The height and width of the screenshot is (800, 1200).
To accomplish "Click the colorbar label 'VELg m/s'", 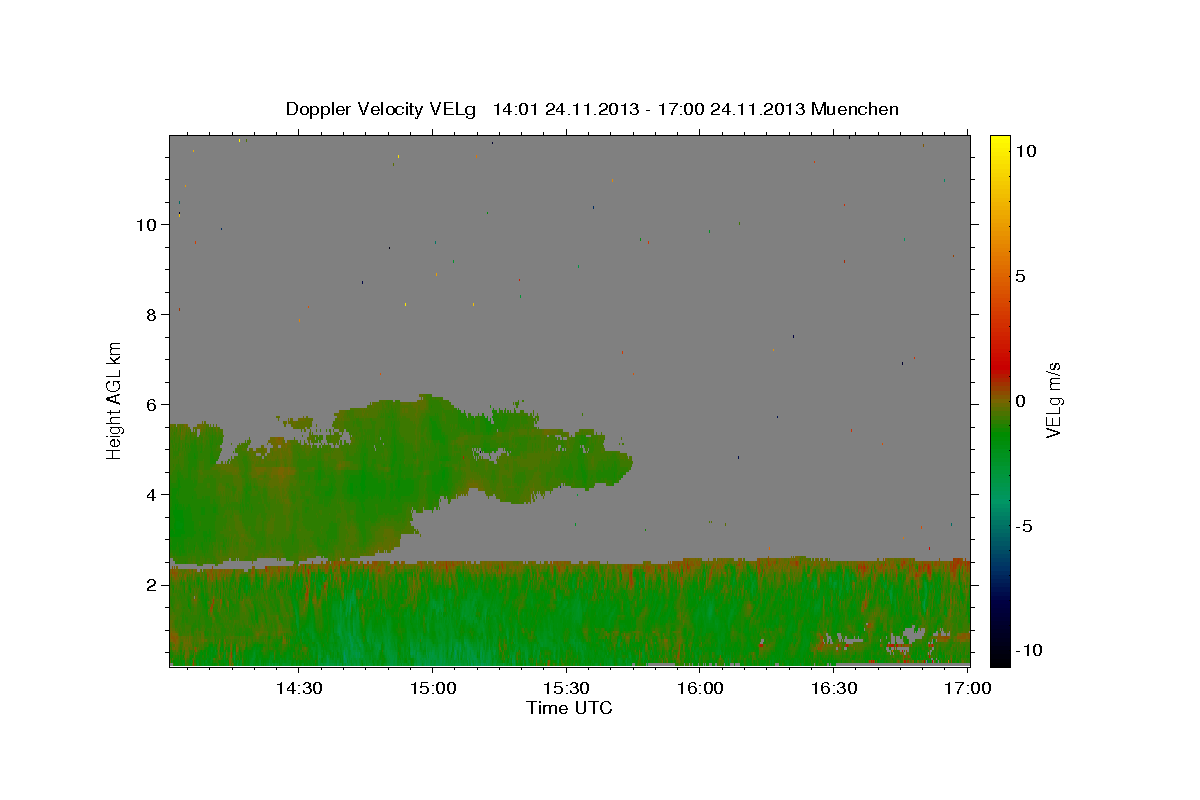I will (x=1054, y=400).
